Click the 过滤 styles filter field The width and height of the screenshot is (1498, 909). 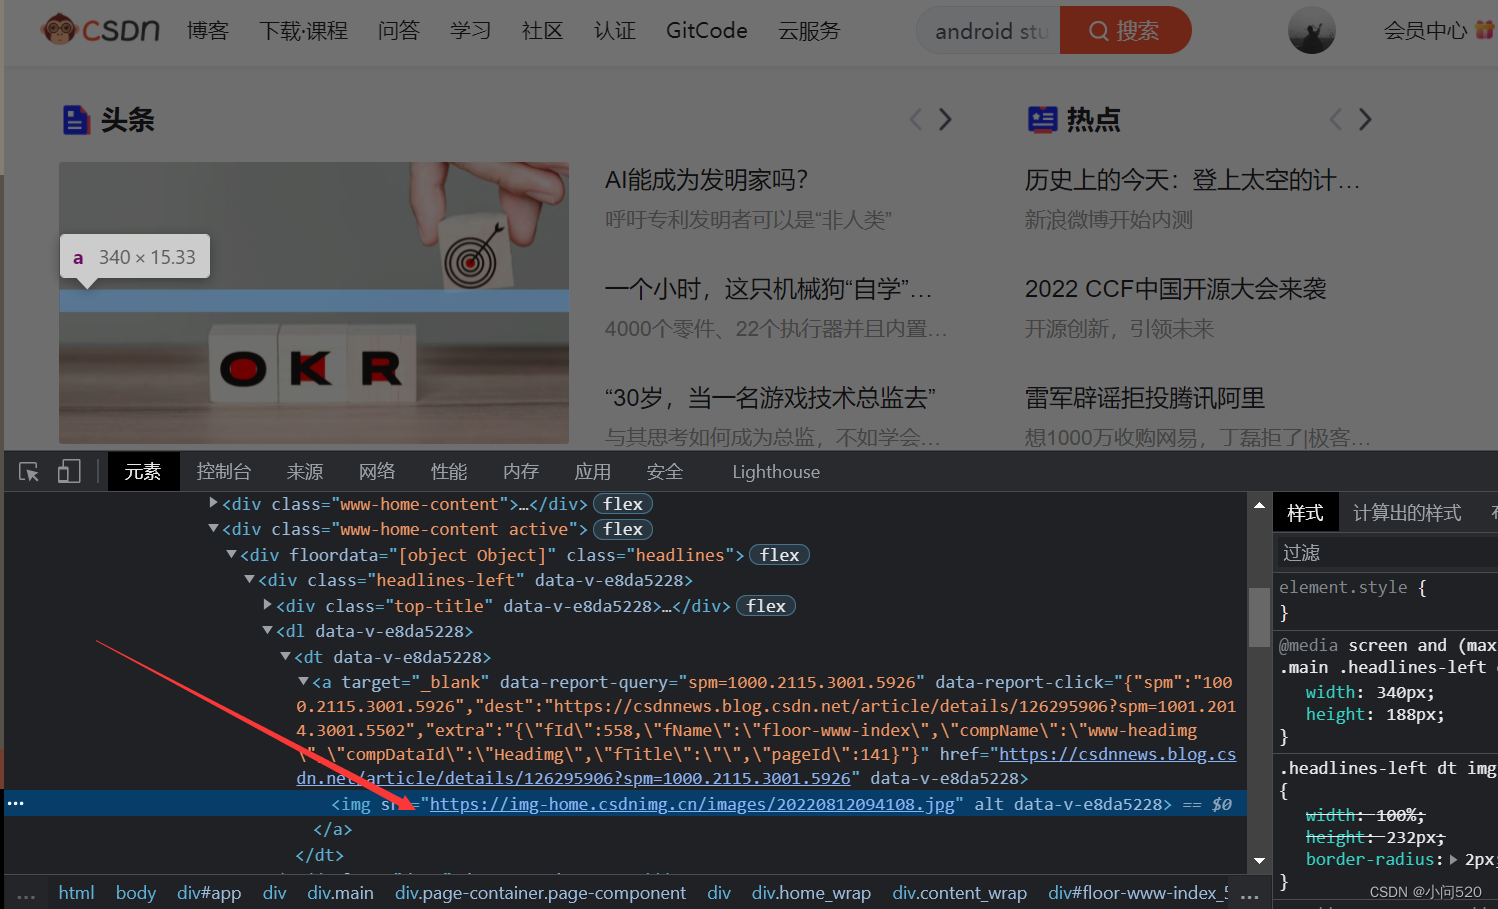point(1388,553)
